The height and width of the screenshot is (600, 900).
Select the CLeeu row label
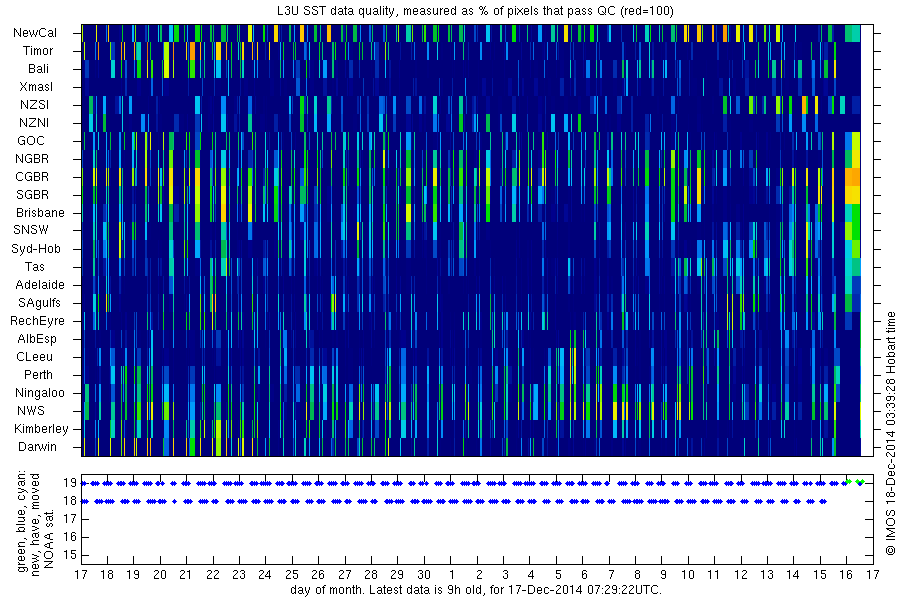point(34,357)
